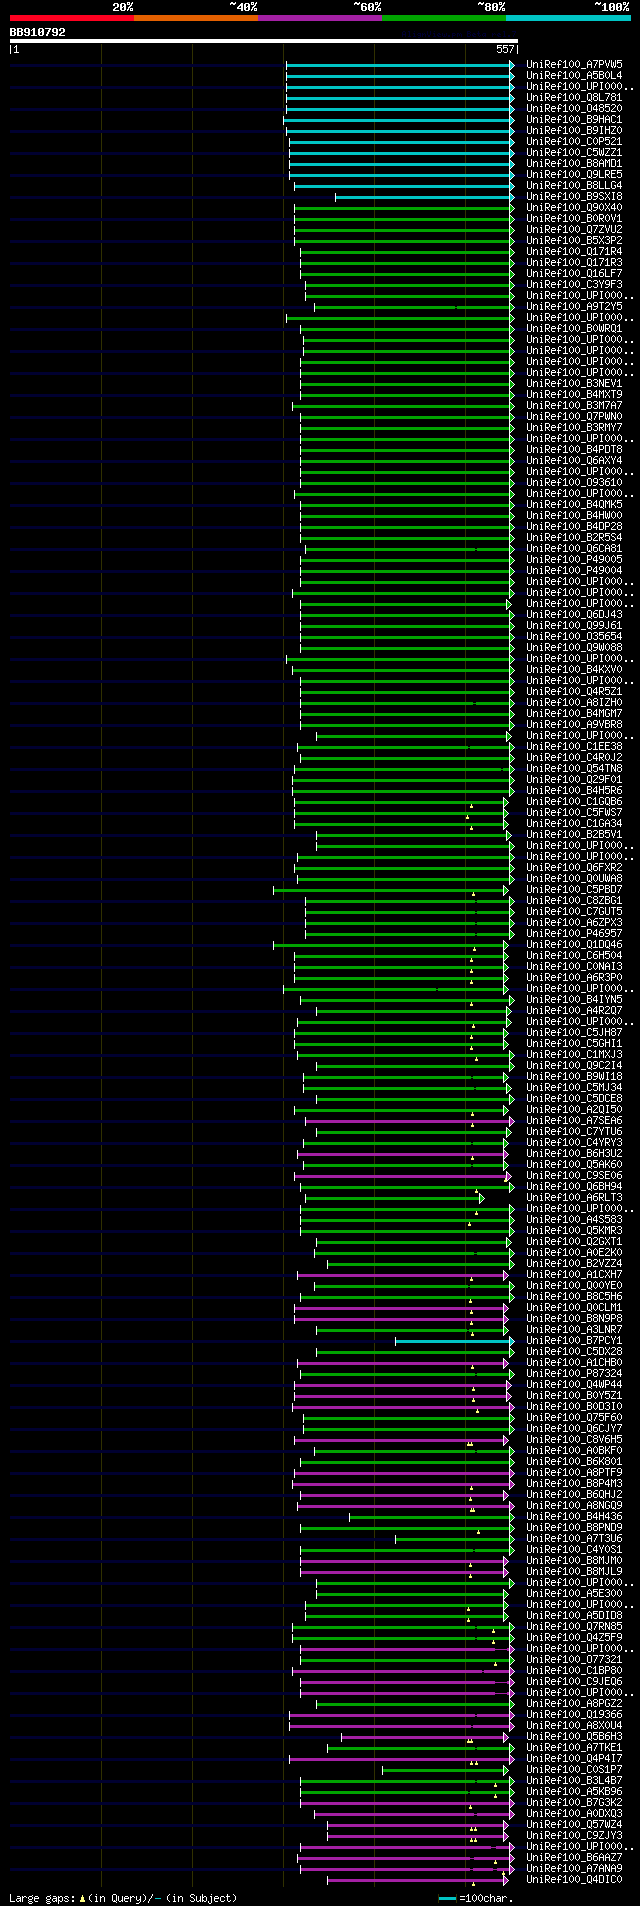Select the UniRef100_Q54TN8 label

coord(574,768)
